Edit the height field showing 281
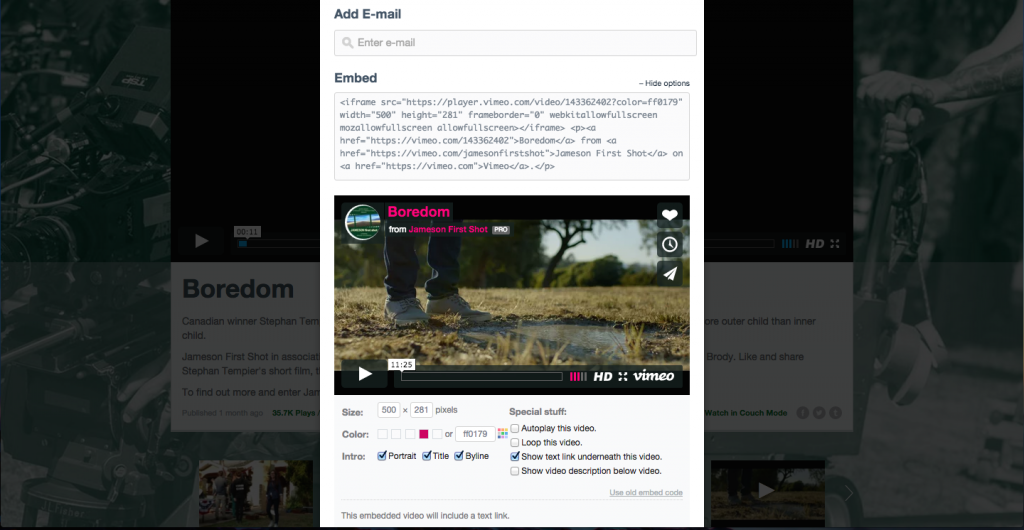This screenshot has width=1024, height=530. (422, 410)
